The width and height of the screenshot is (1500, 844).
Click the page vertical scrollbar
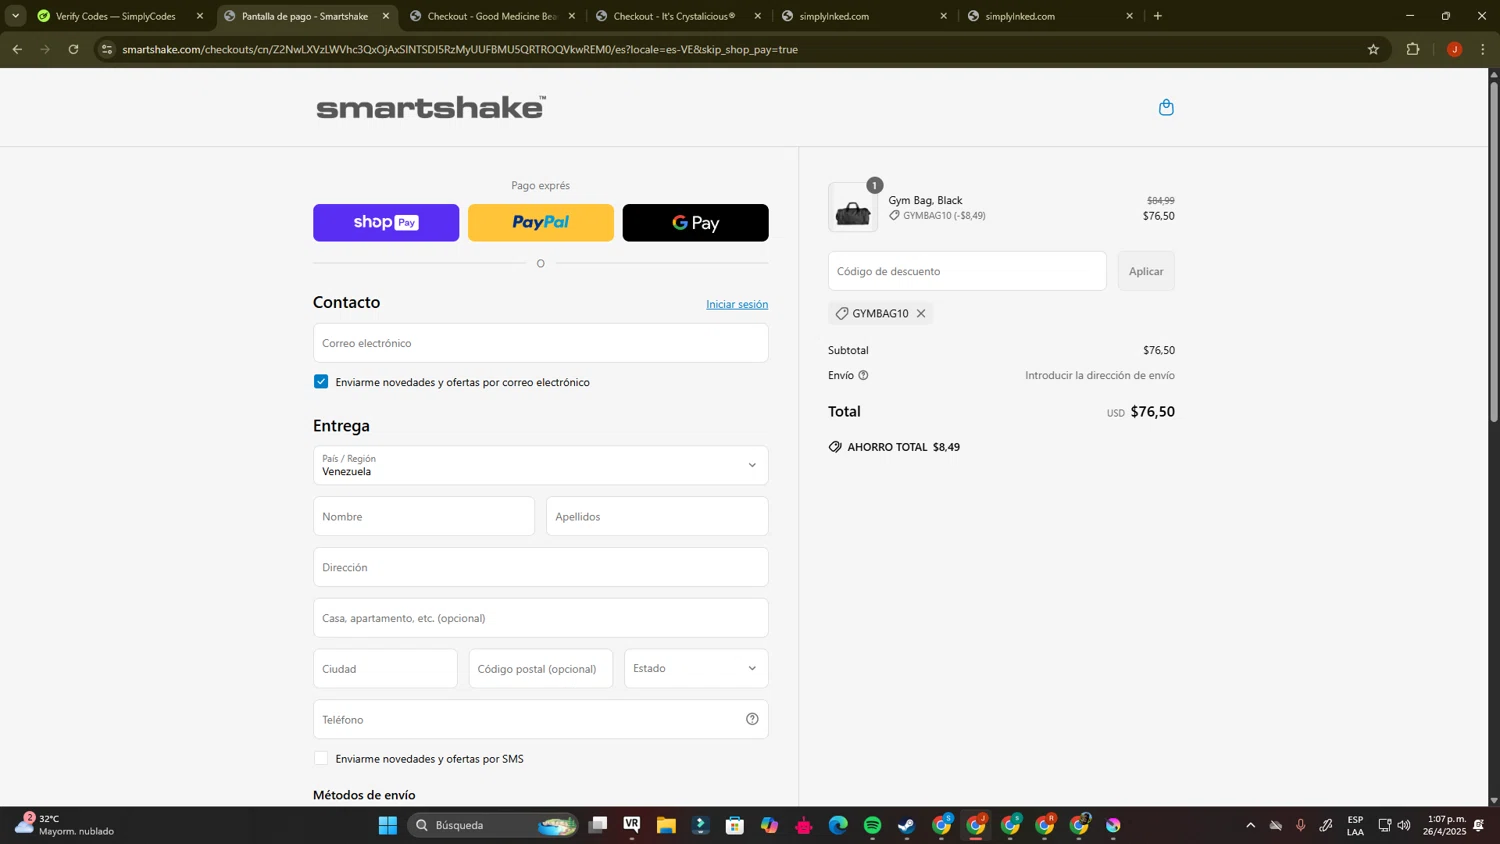pyautogui.click(x=1494, y=250)
